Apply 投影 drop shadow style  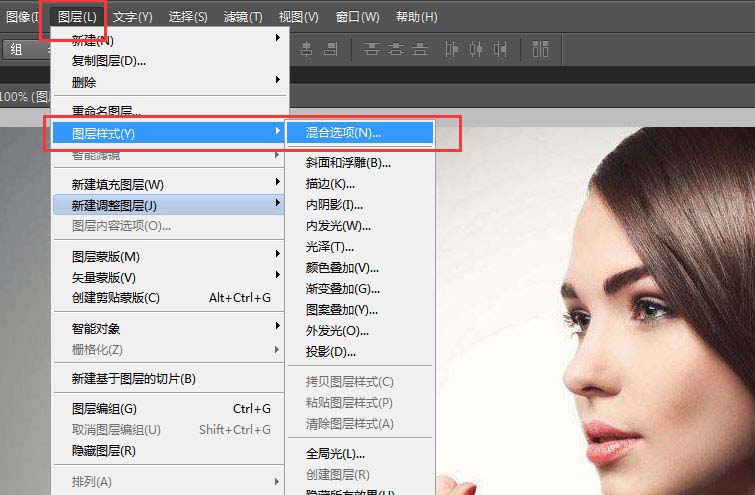coord(330,351)
